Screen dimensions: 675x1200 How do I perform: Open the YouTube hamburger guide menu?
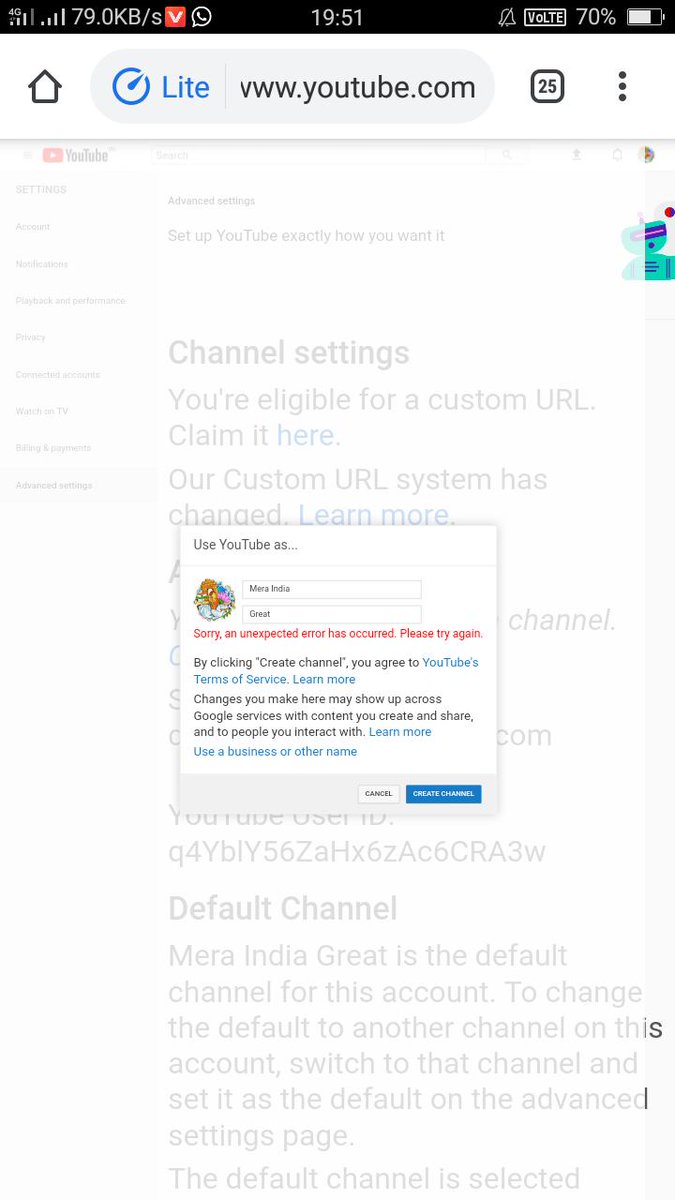pyautogui.click(x=27, y=155)
